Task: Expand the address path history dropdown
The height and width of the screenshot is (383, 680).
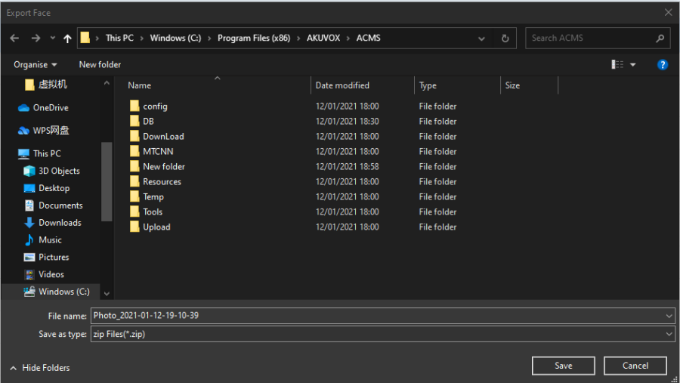Action: point(481,39)
